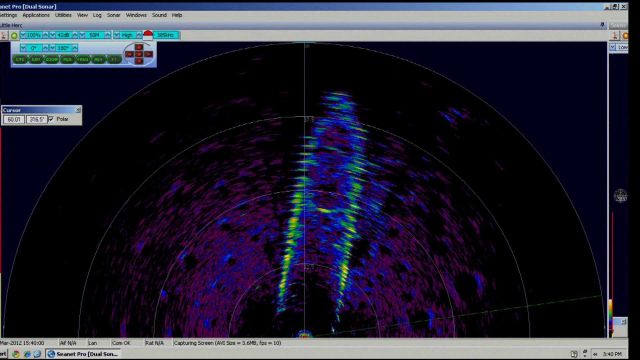
Task: Click the Com OK status entry
Action: click(121, 343)
